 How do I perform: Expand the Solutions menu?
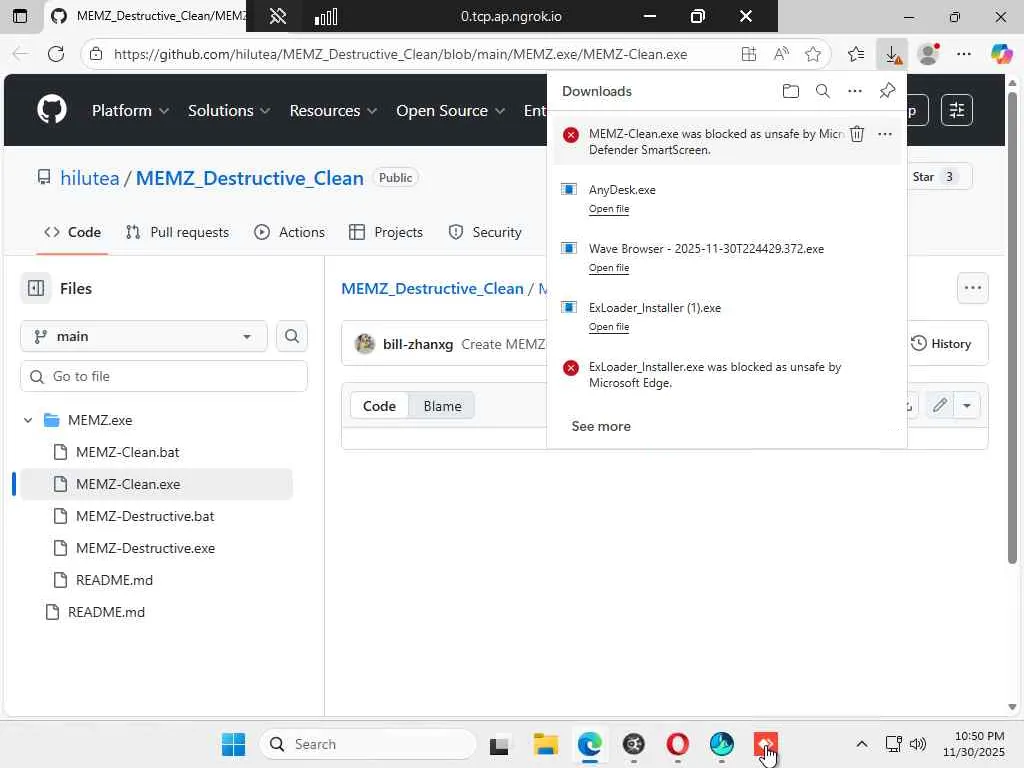click(229, 110)
